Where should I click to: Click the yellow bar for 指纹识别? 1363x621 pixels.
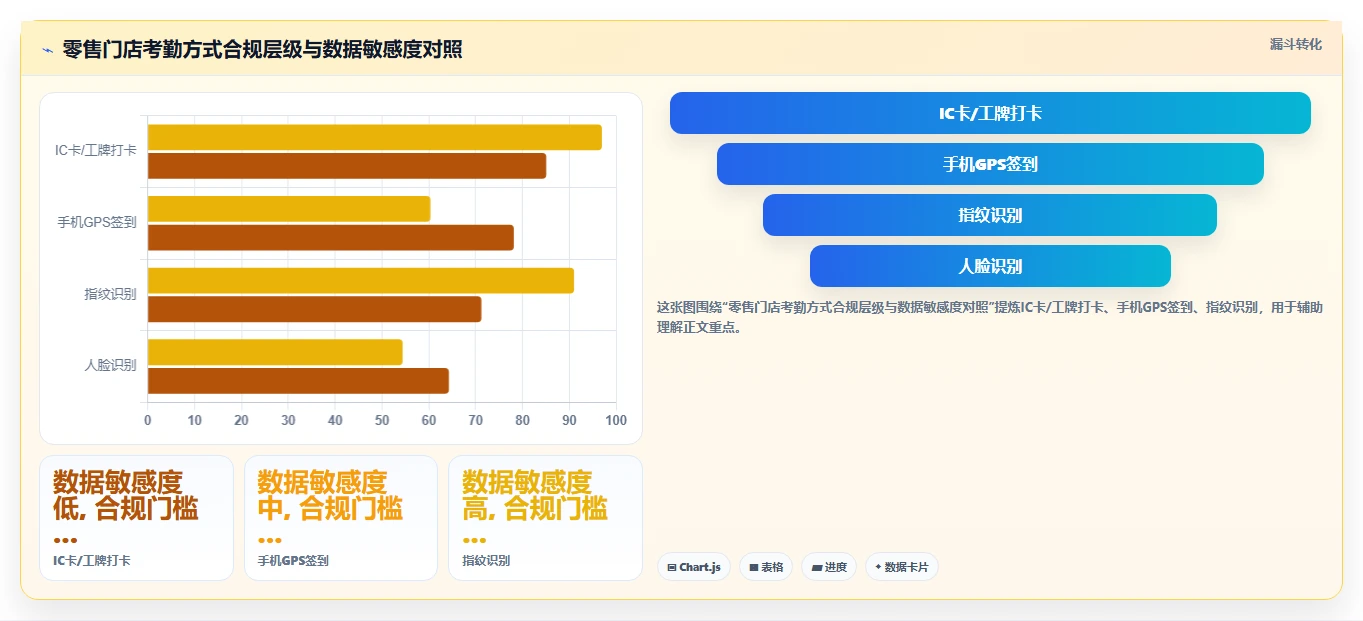point(361,281)
